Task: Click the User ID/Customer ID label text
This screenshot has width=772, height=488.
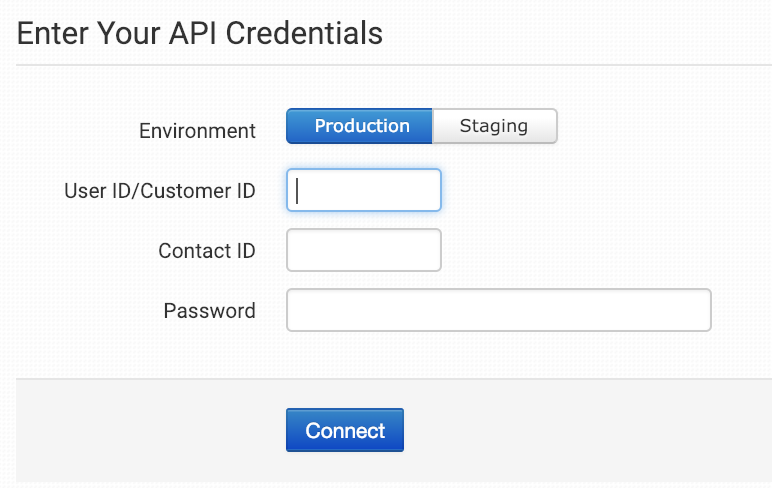Action: coord(160,191)
